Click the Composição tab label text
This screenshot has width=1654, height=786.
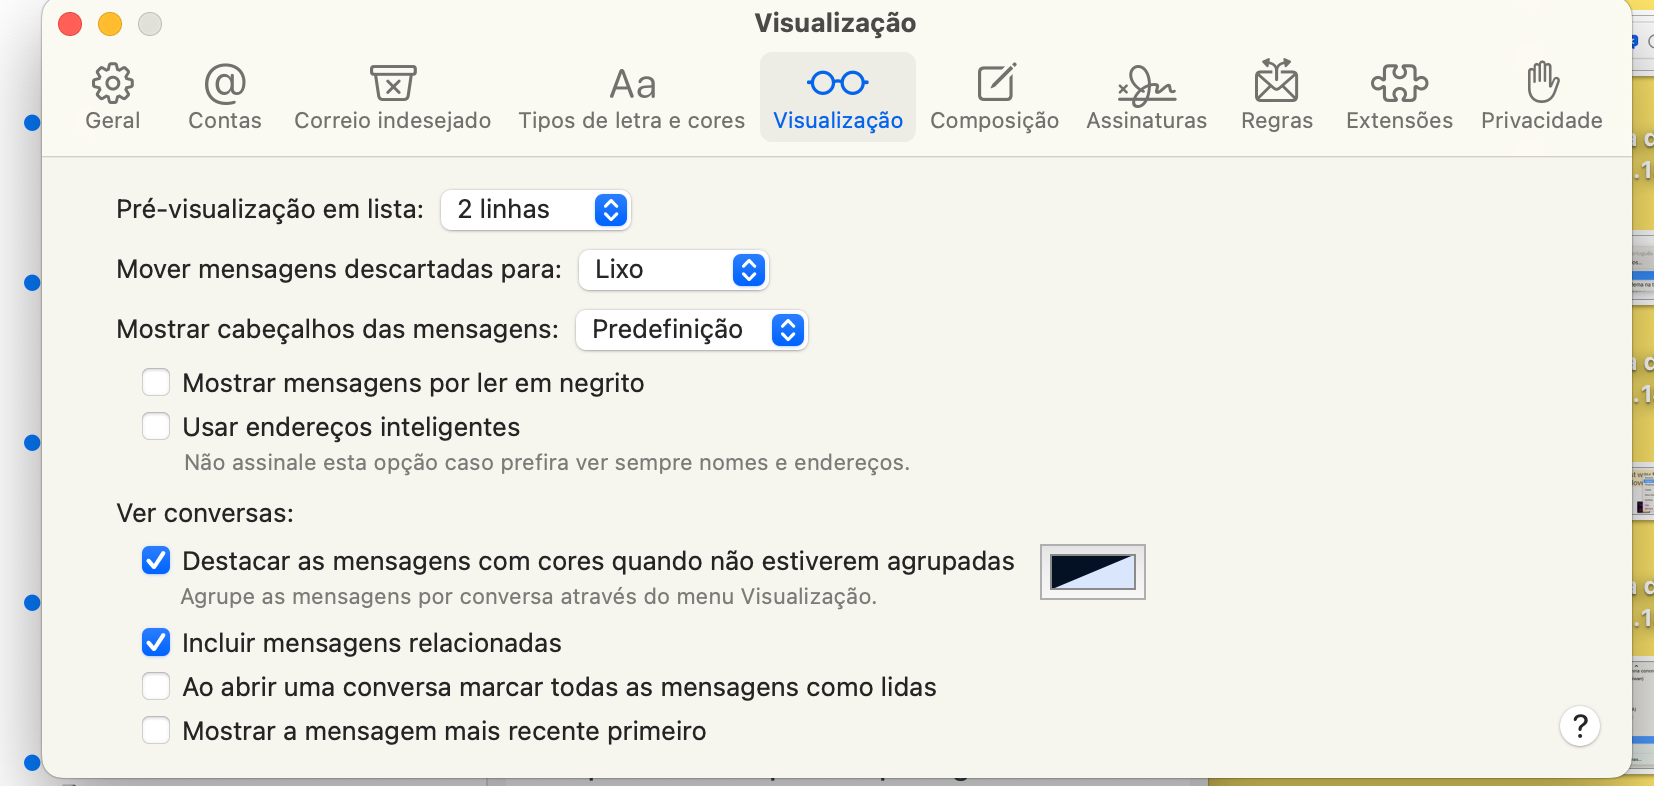point(995,121)
